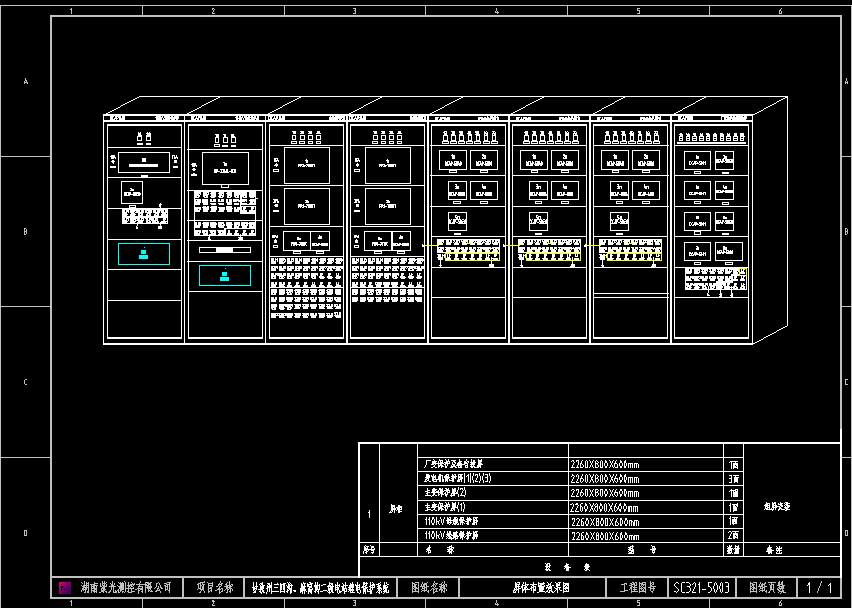Click top row dimension 2260X800X600mm
852x608 pixels.
pos(605,464)
